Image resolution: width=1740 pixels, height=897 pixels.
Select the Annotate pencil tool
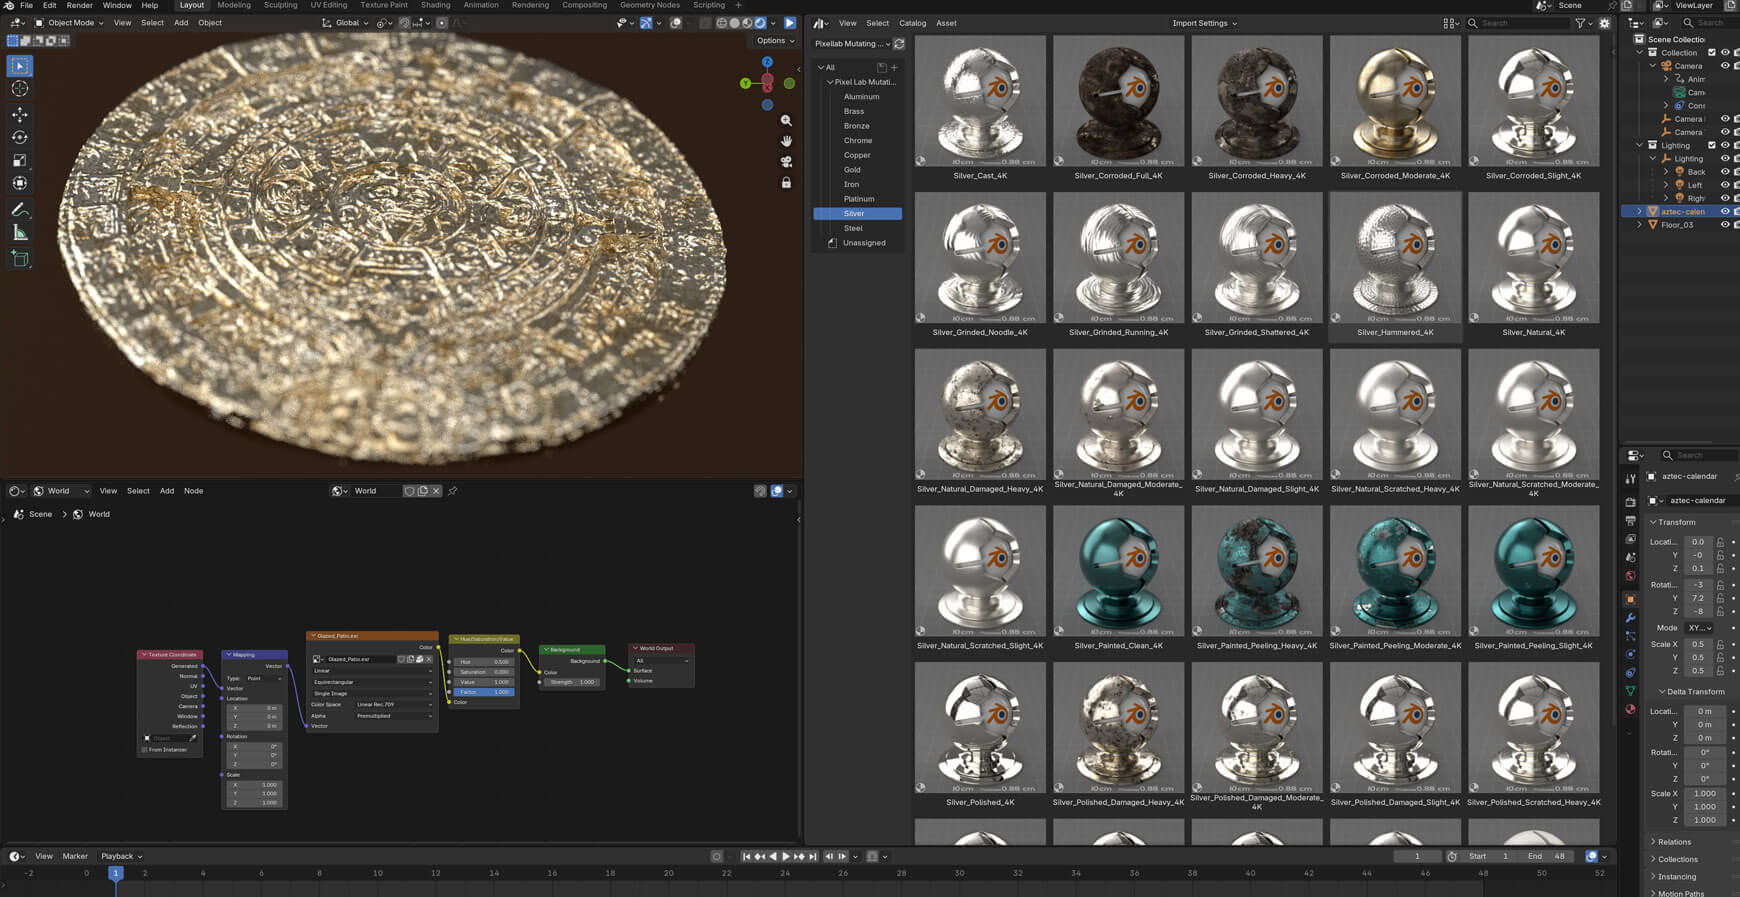[x=20, y=210]
